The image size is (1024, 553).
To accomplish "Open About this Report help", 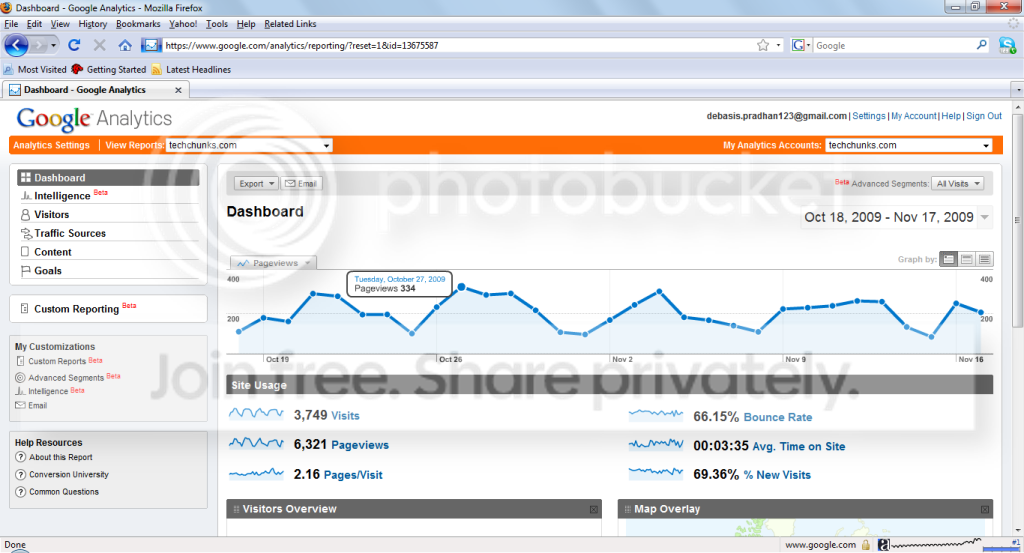I will coord(61,458).
